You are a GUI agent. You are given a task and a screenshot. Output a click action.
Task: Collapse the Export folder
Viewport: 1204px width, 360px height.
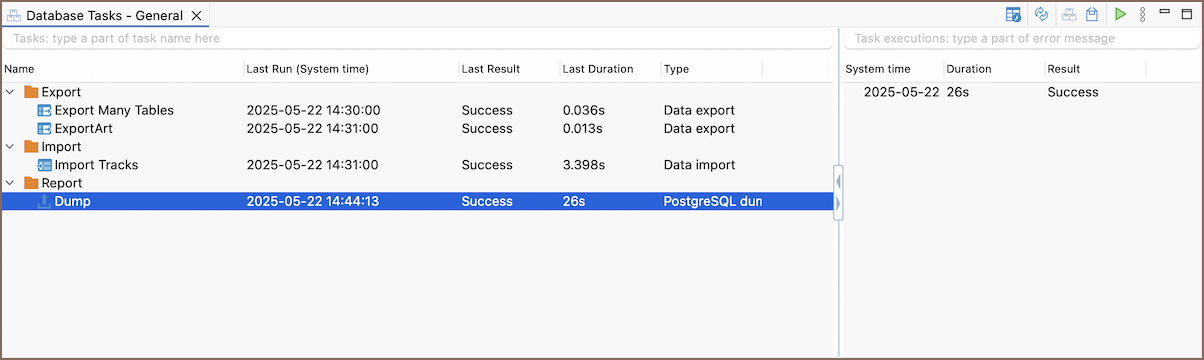pyautogui.click(x=10, y=92)
